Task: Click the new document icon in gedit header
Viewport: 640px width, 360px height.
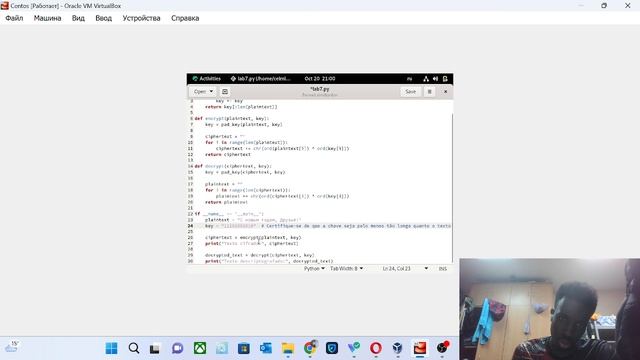Action: (x=225, y=91)
